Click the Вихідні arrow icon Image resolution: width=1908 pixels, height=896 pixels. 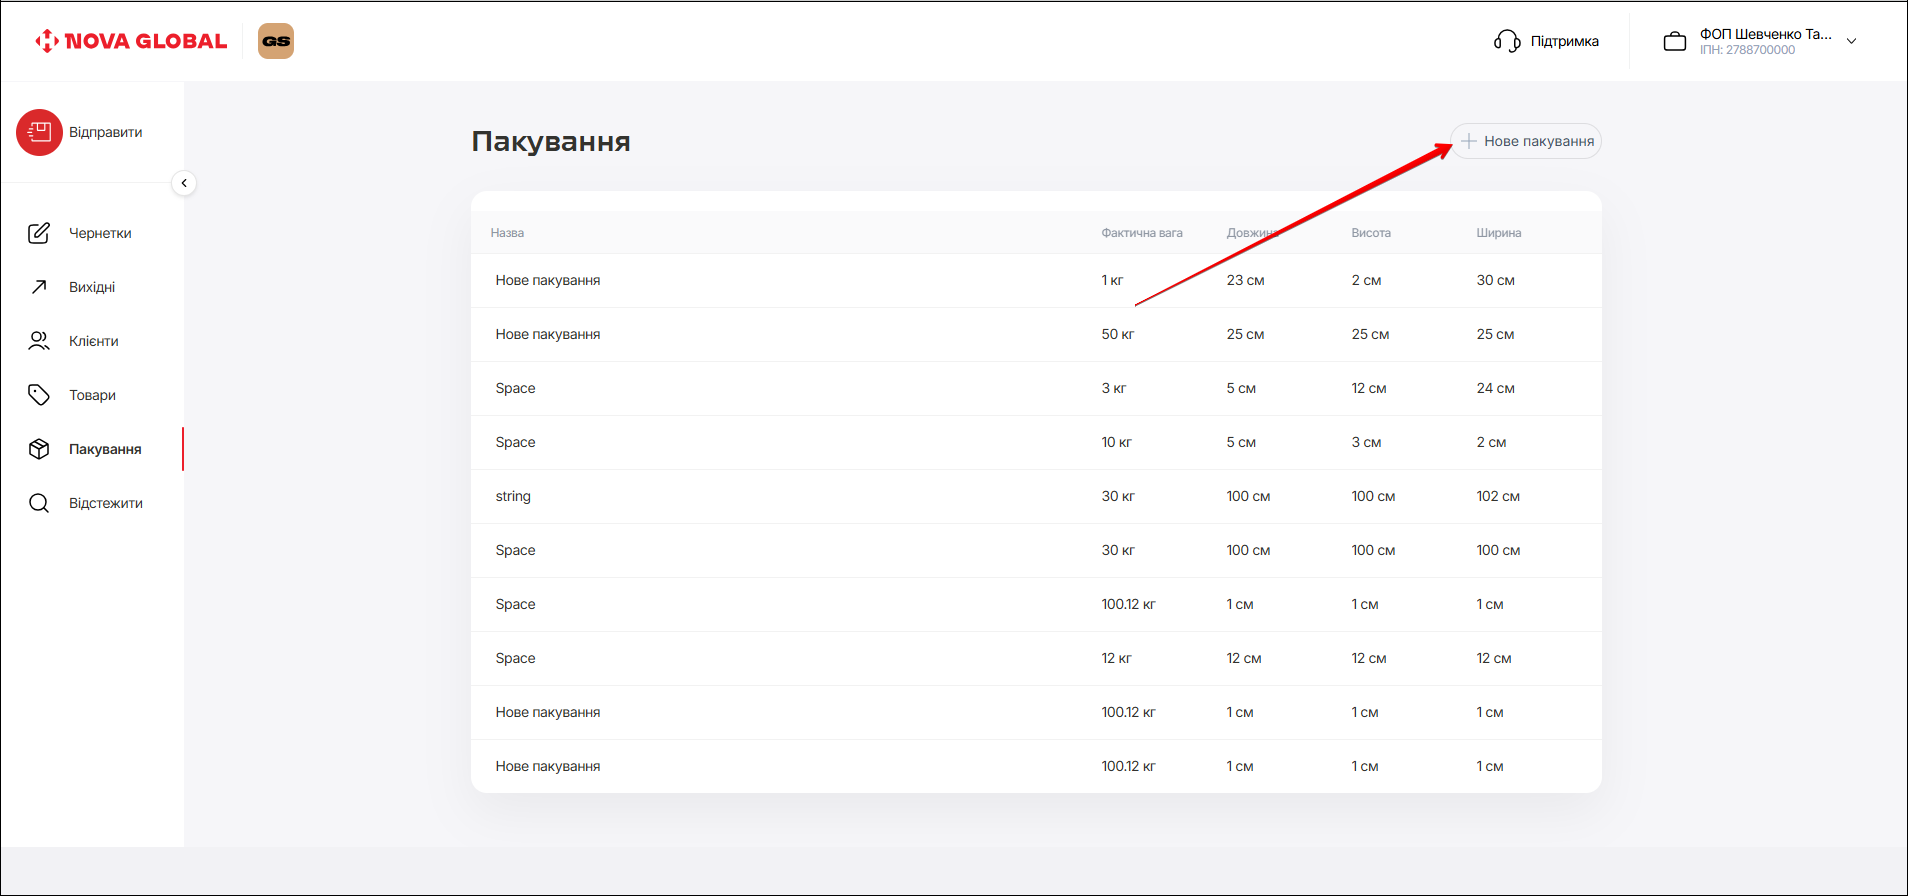(x=39, y=287)
